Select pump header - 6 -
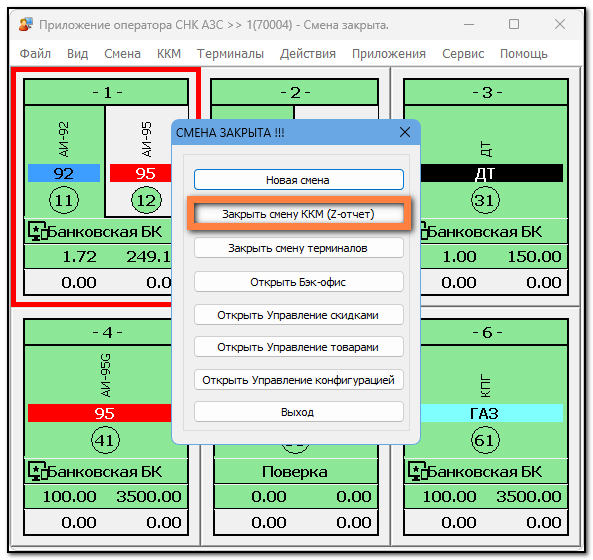Screen dimensions: 593x560 tap(494, 332)
